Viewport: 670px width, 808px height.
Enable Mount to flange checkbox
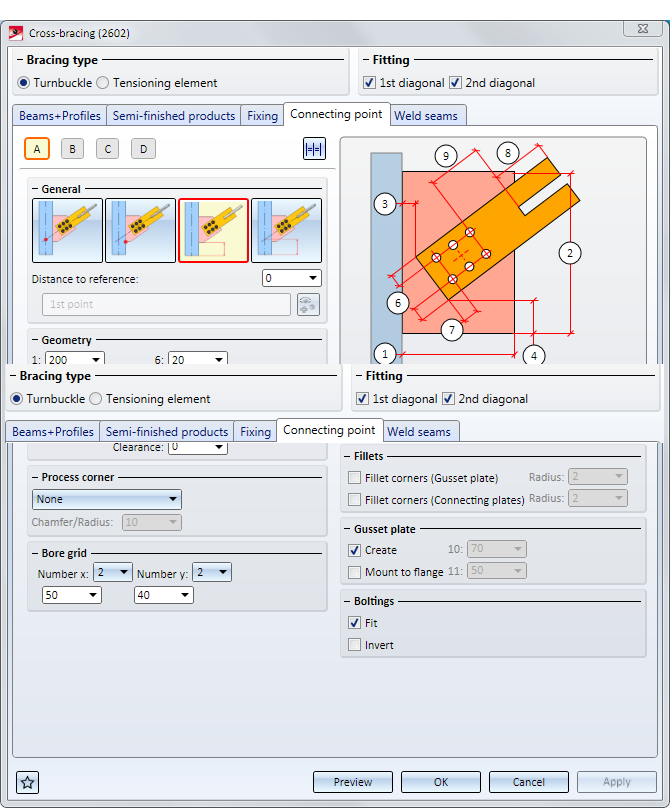(x=354, y=572)
